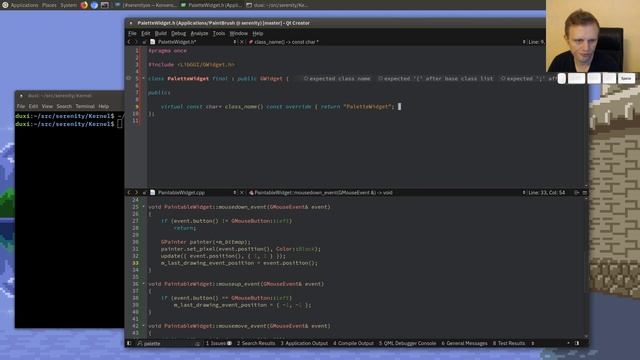Go forward in the upper editor navigation history
This screenshot has width=640, height=360.
[x=136, y=42]
